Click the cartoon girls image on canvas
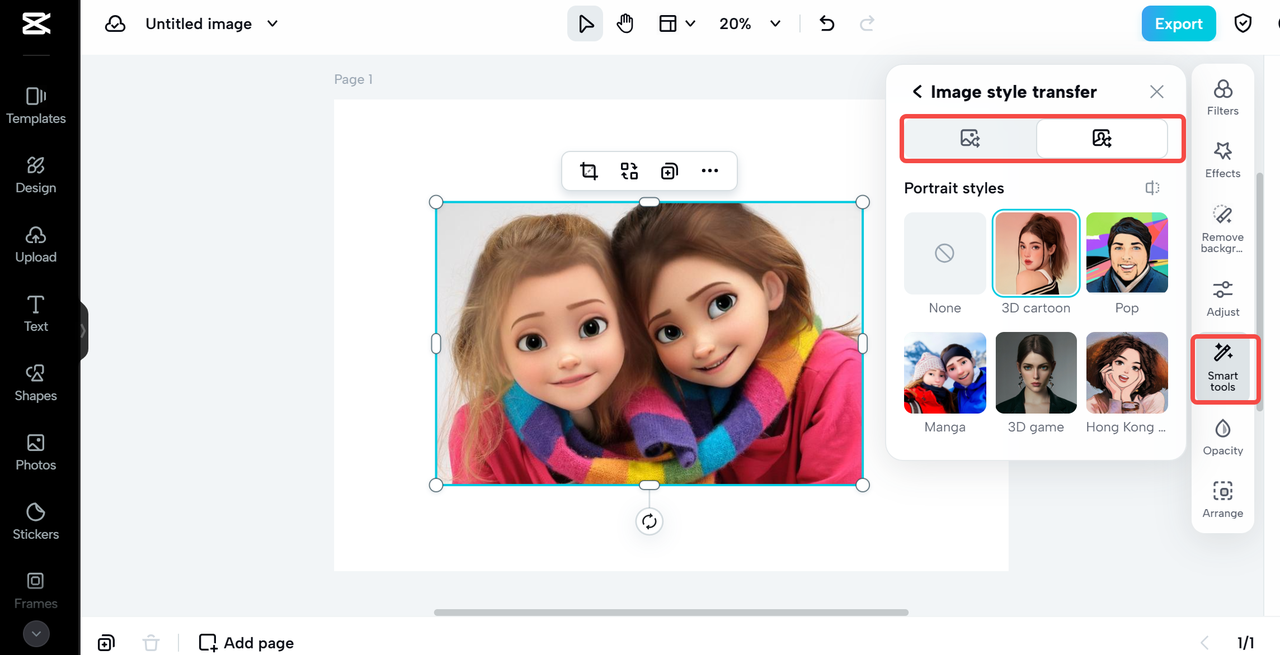 649,343
